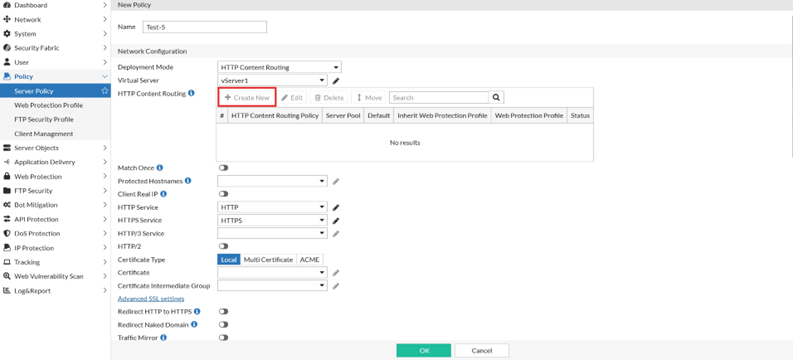Viewport: 793px width, 360px height.
Task: Open the Certificate dropdown
Action: pos(273,273)
